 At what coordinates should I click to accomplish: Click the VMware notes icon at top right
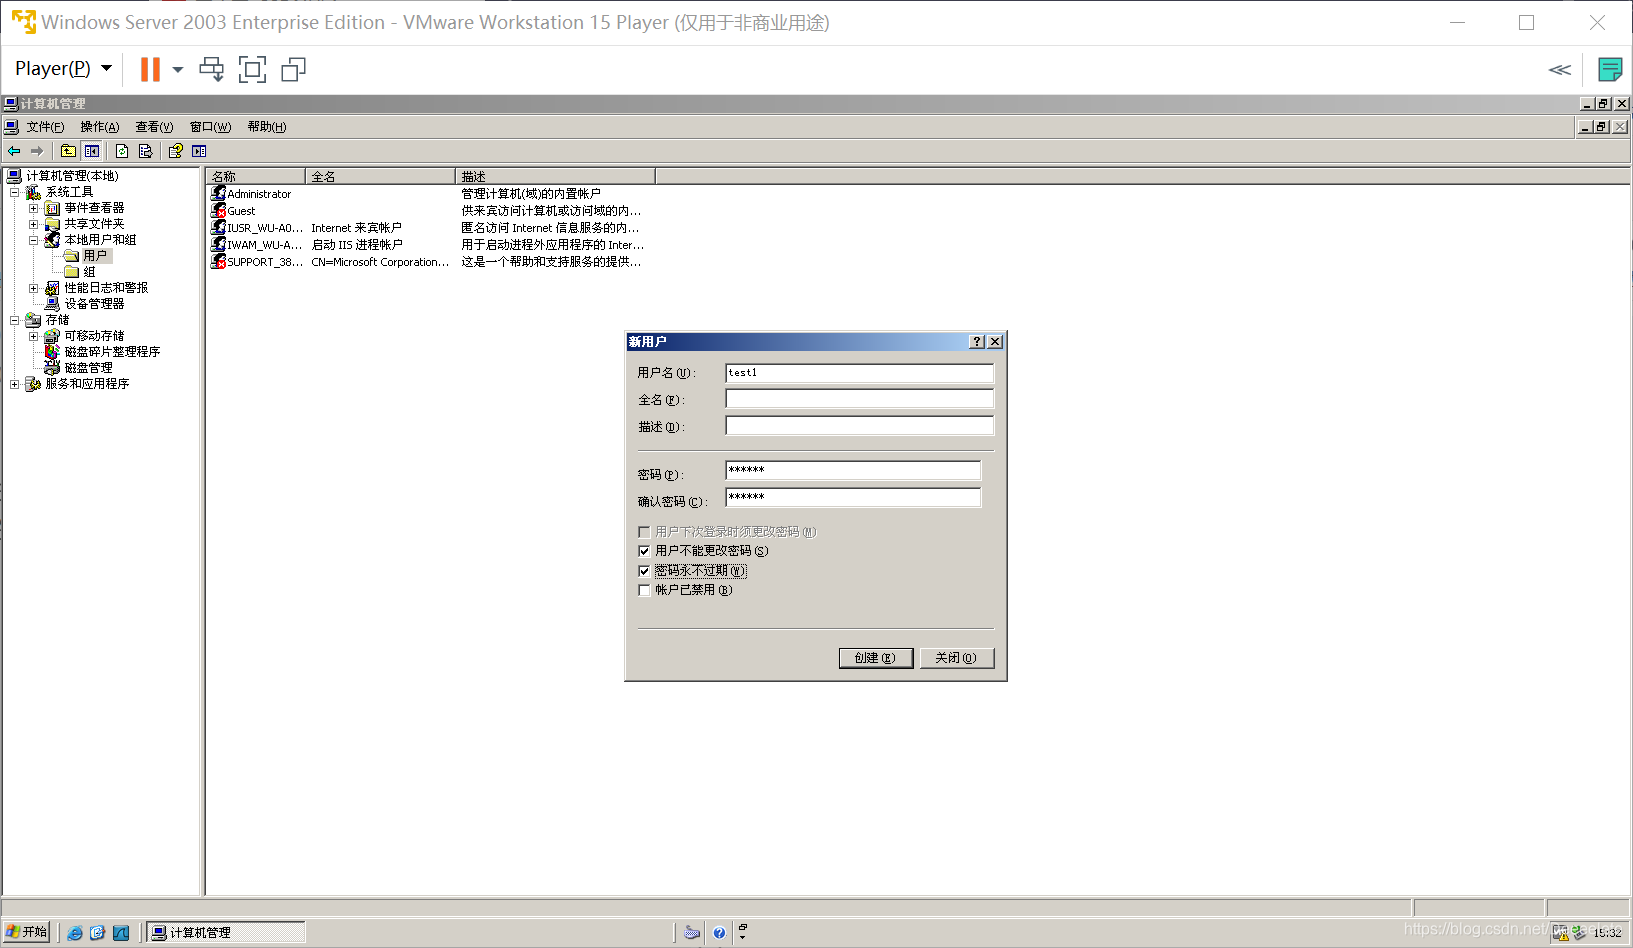click(1610, 69)
